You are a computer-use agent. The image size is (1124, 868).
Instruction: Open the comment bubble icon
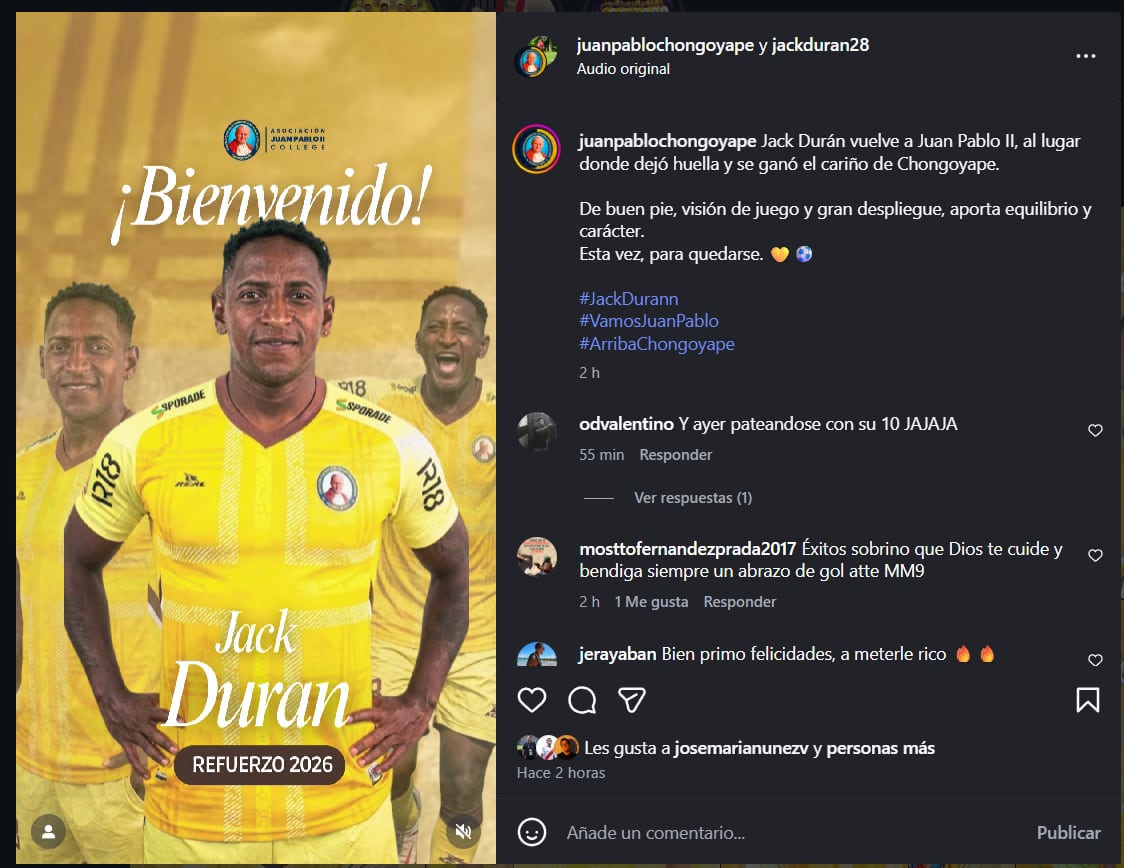[582, 700]
